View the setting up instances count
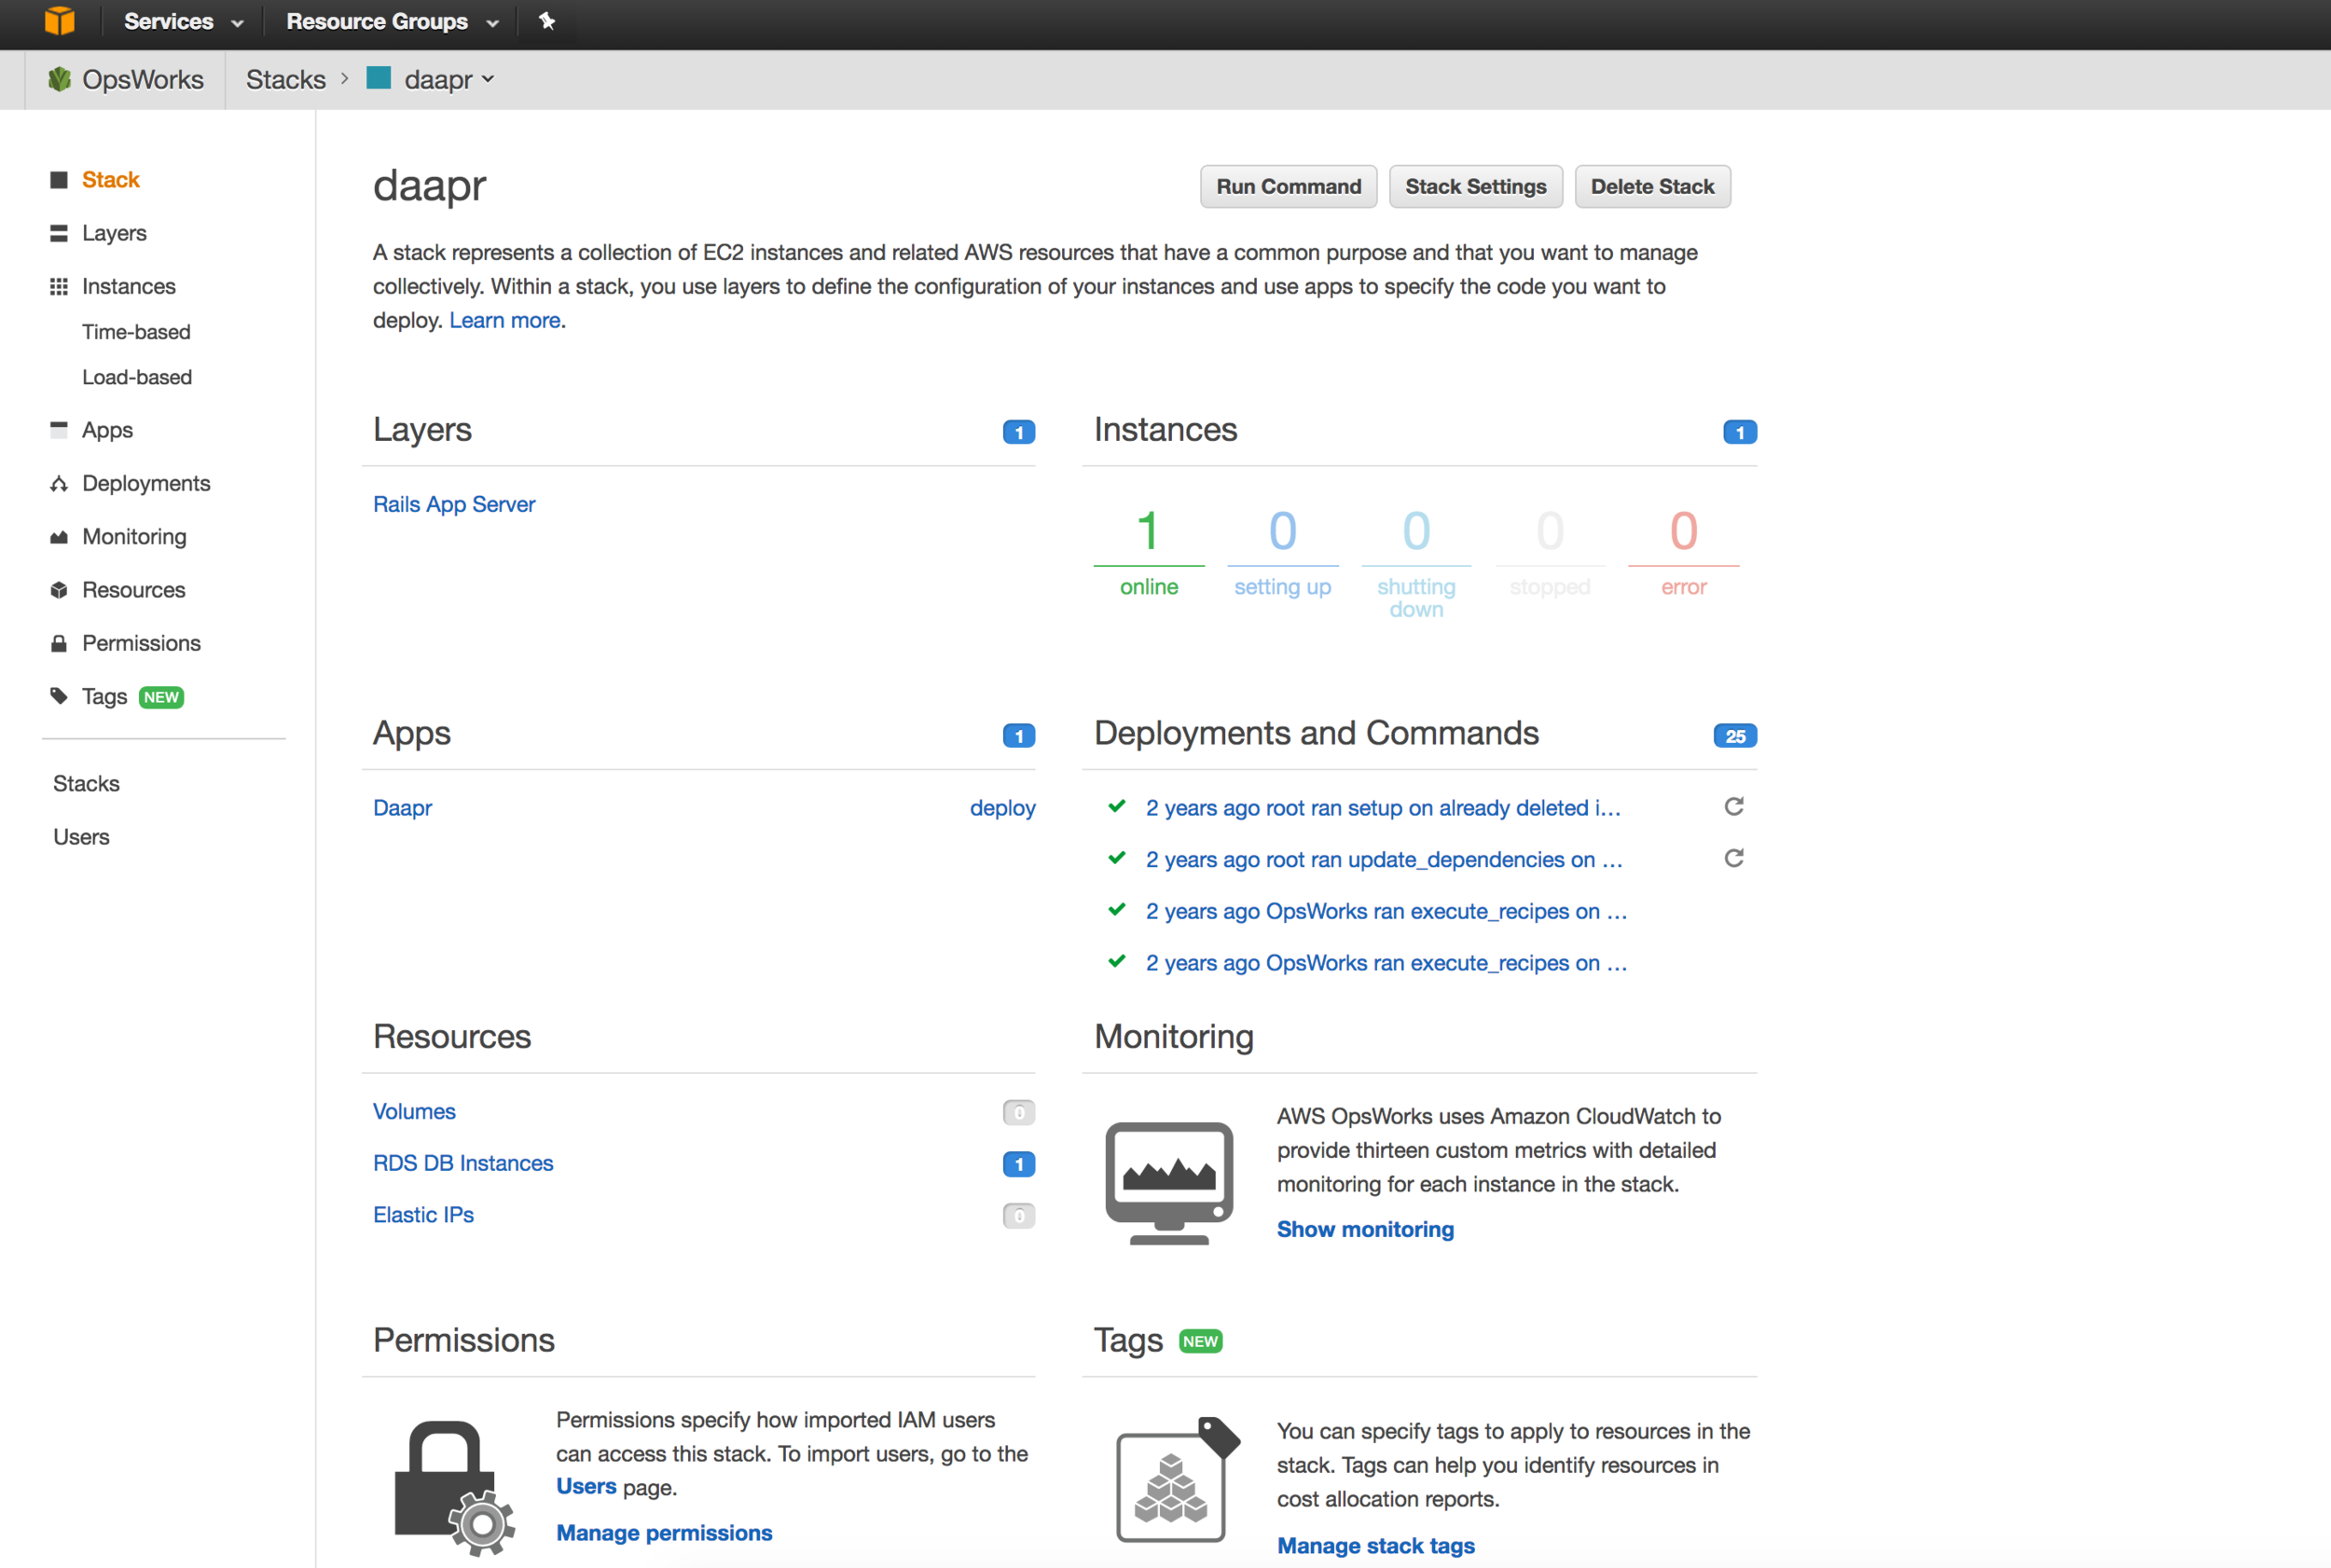Screen dimensions: 2331x1568 (1282, 551)
